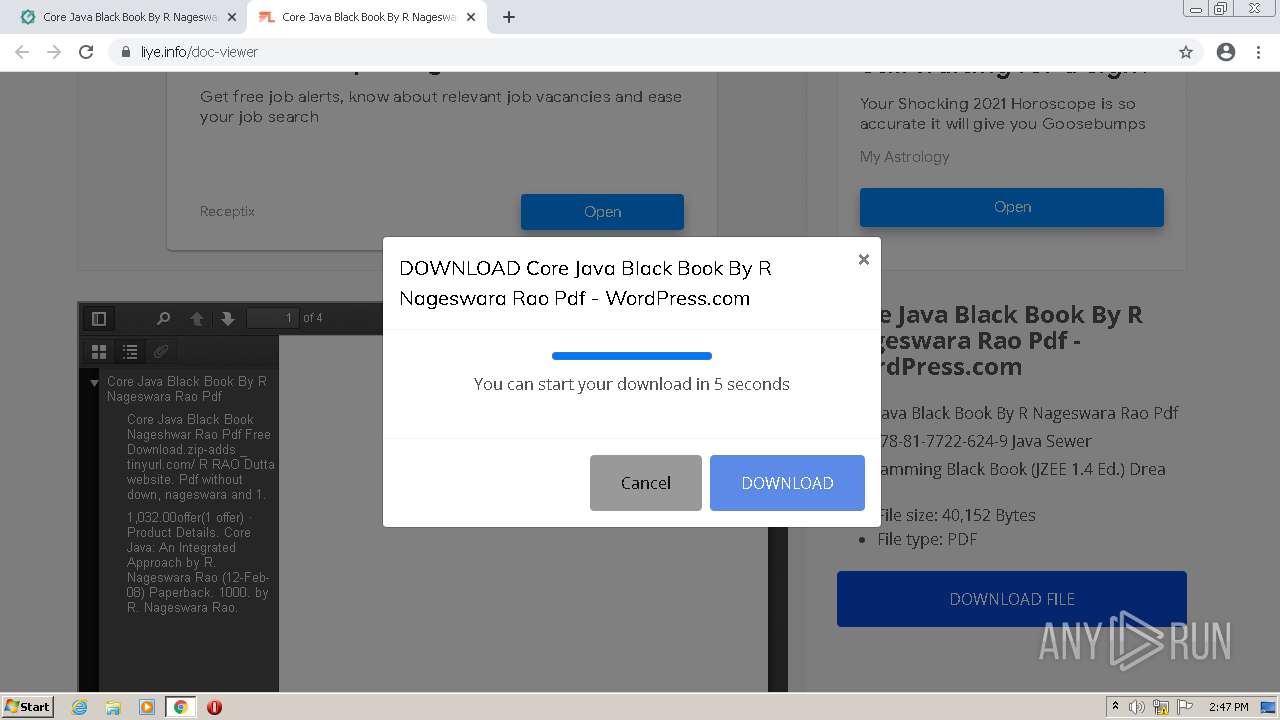
Task: Click the red stop-sign taskbar icon
Action: pyautogui.click(x=214, y=707)
